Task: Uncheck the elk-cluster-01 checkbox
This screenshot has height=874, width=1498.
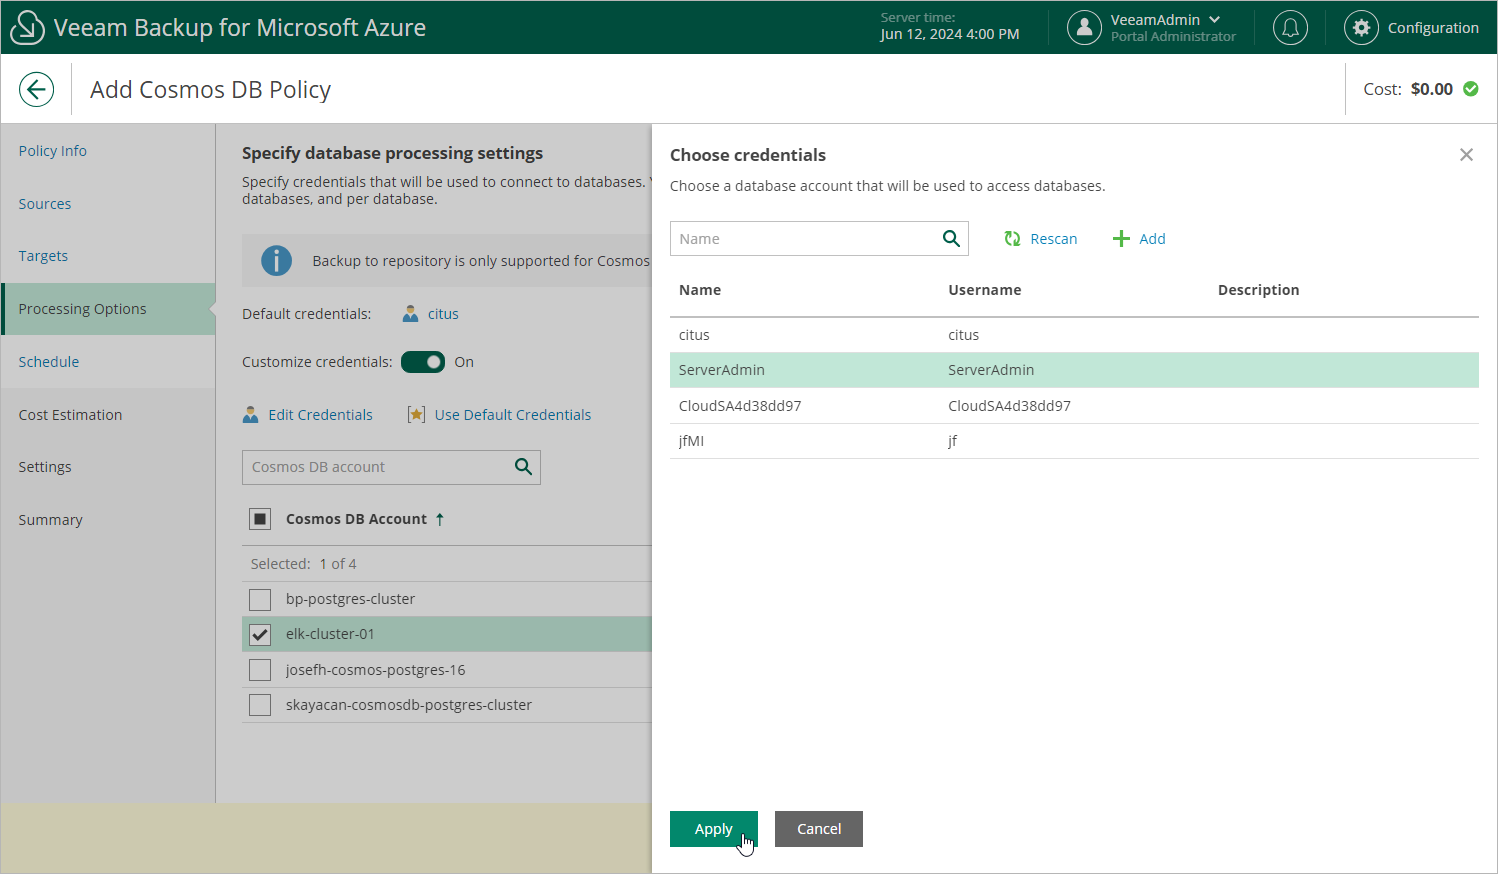Action: 260,634
